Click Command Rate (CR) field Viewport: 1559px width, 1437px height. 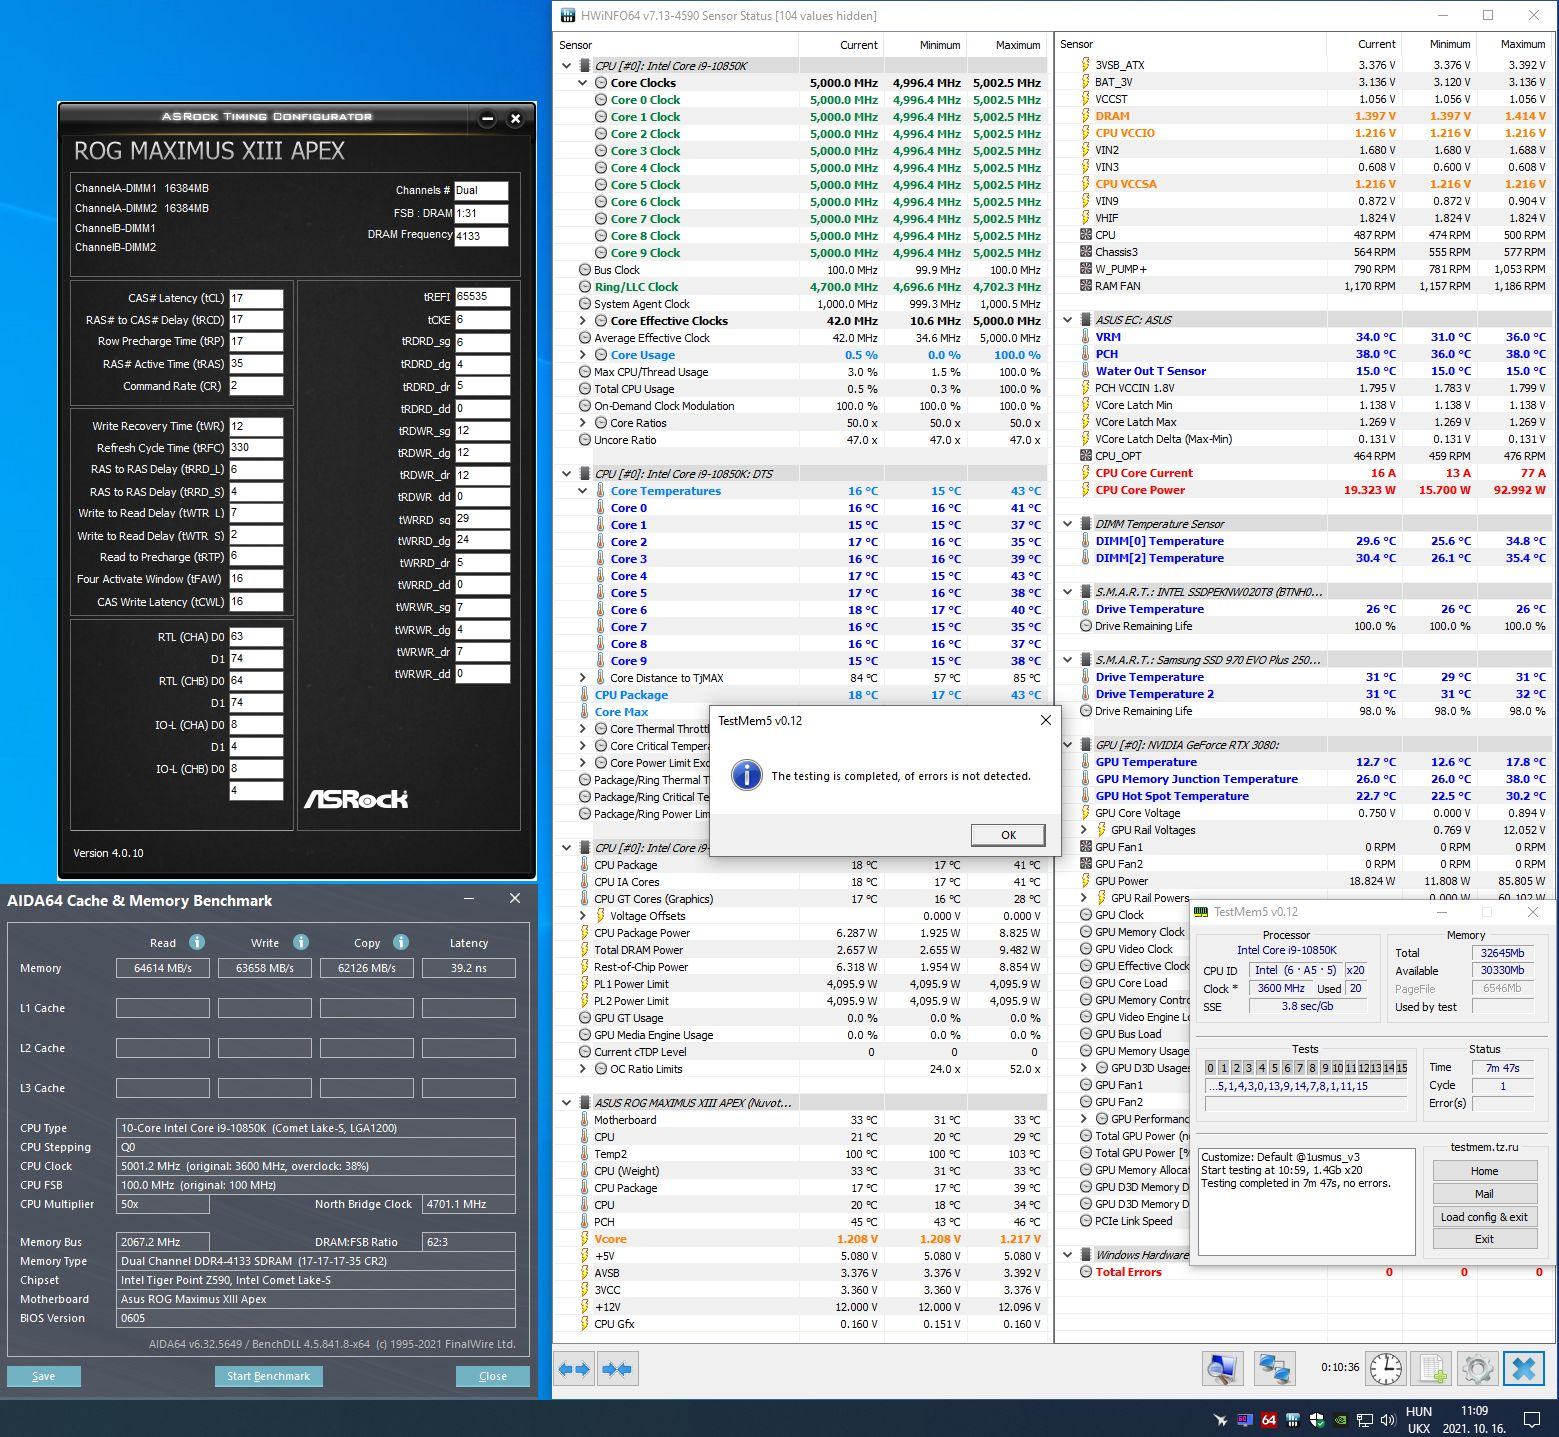click(256, 386)
